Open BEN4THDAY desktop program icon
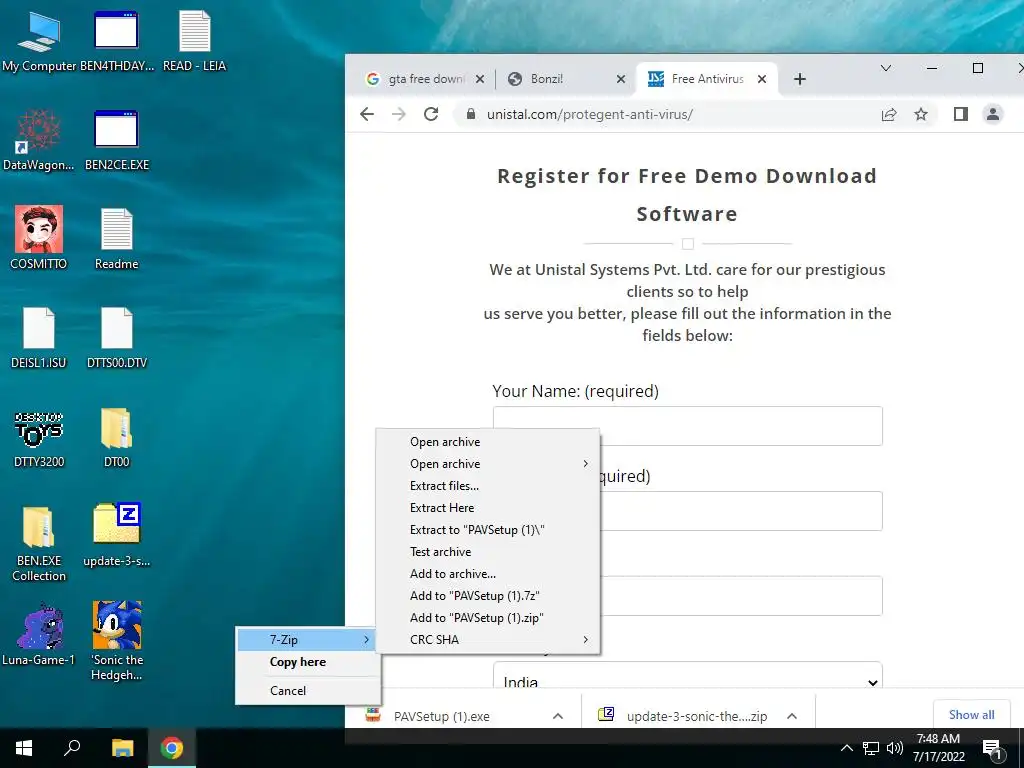The width and height of the screenshot is (1024, 768). pyautogui.click(x=116, y=40)
